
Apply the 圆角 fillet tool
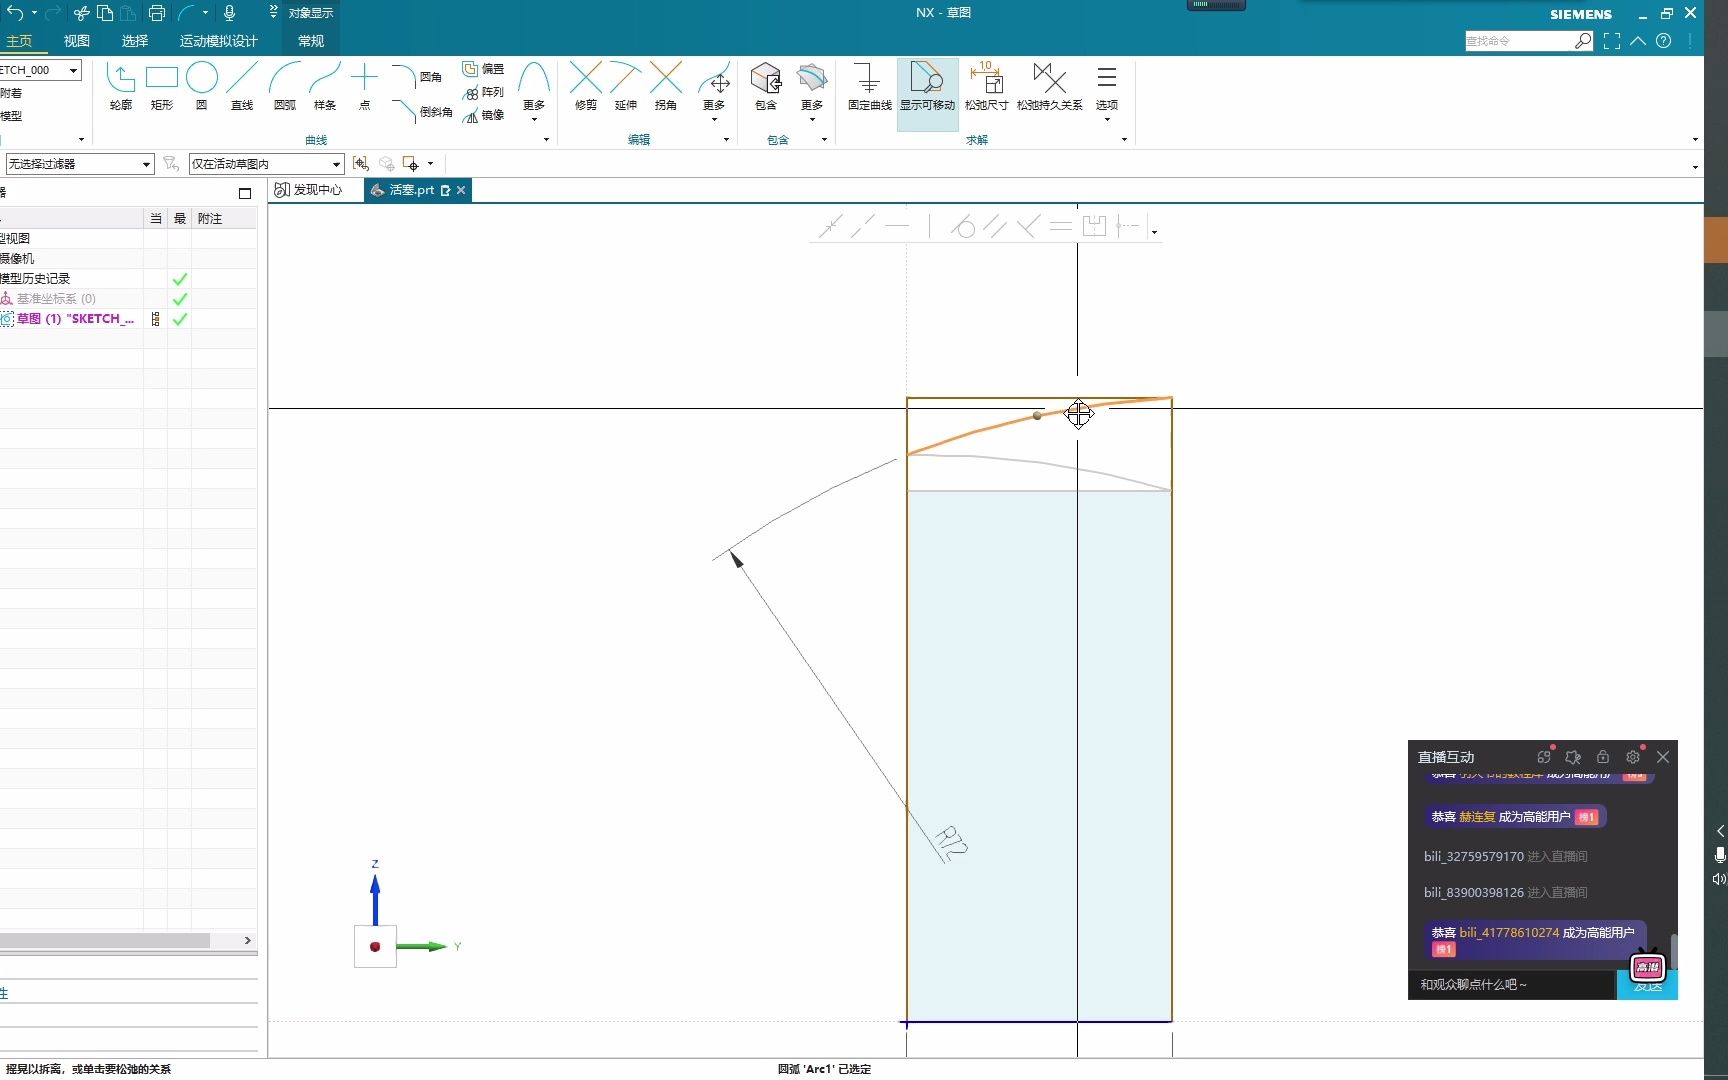click(x=417, y=76)
